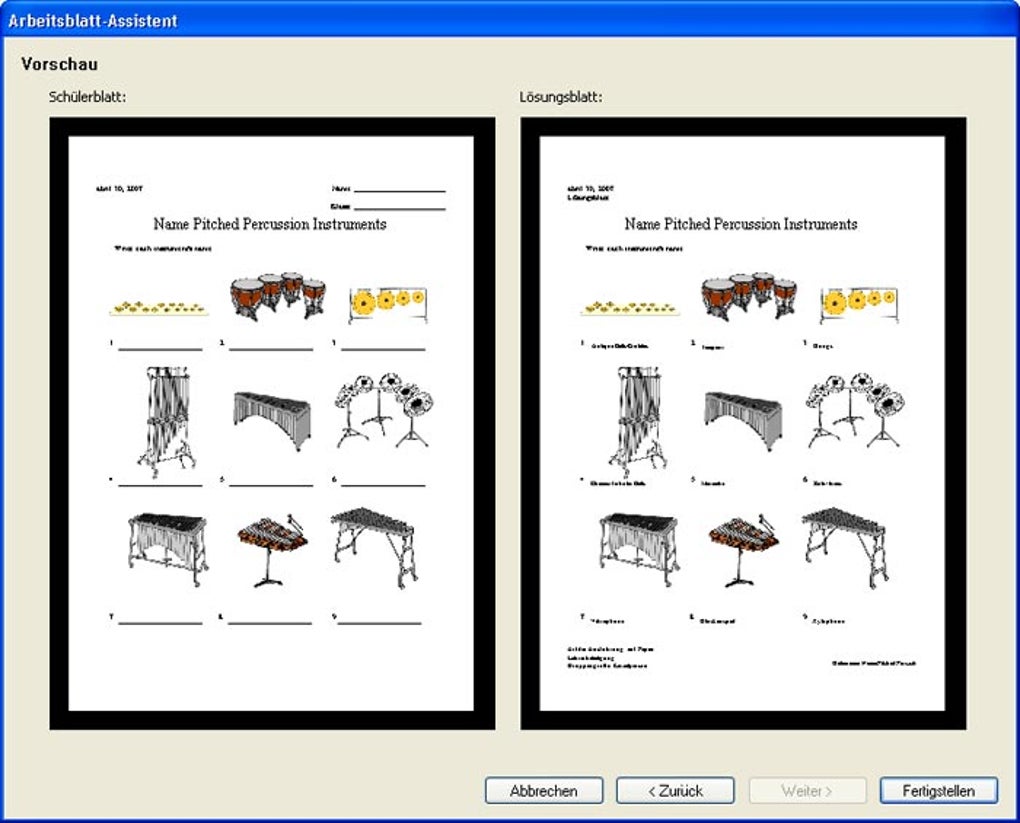The height and width of the screenshot is (823, 1020).
Task: Click the Name line on Schülerblatt
Action: pos(399,189)
